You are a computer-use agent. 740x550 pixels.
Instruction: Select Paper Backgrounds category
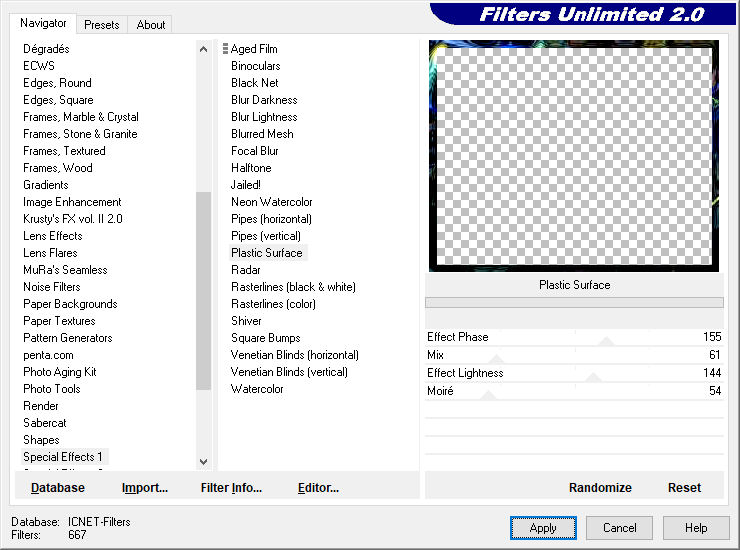(70, 304)
